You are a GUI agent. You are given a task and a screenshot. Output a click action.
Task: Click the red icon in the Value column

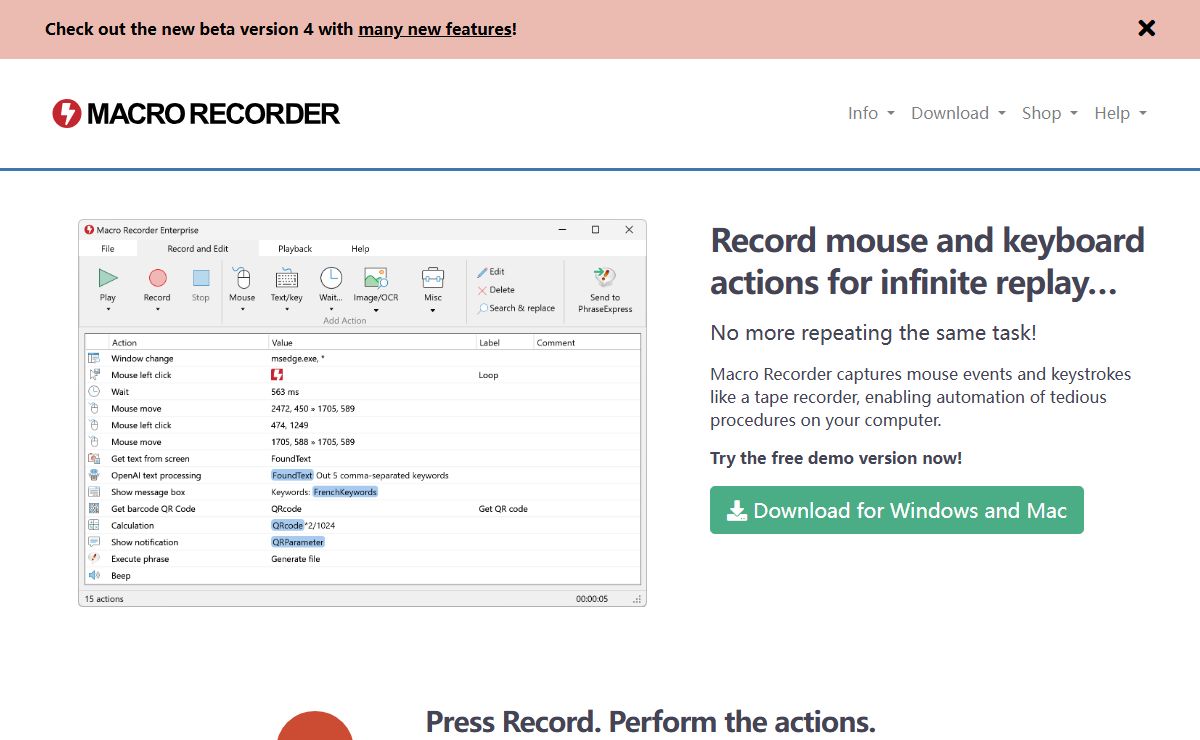[277, 375]
